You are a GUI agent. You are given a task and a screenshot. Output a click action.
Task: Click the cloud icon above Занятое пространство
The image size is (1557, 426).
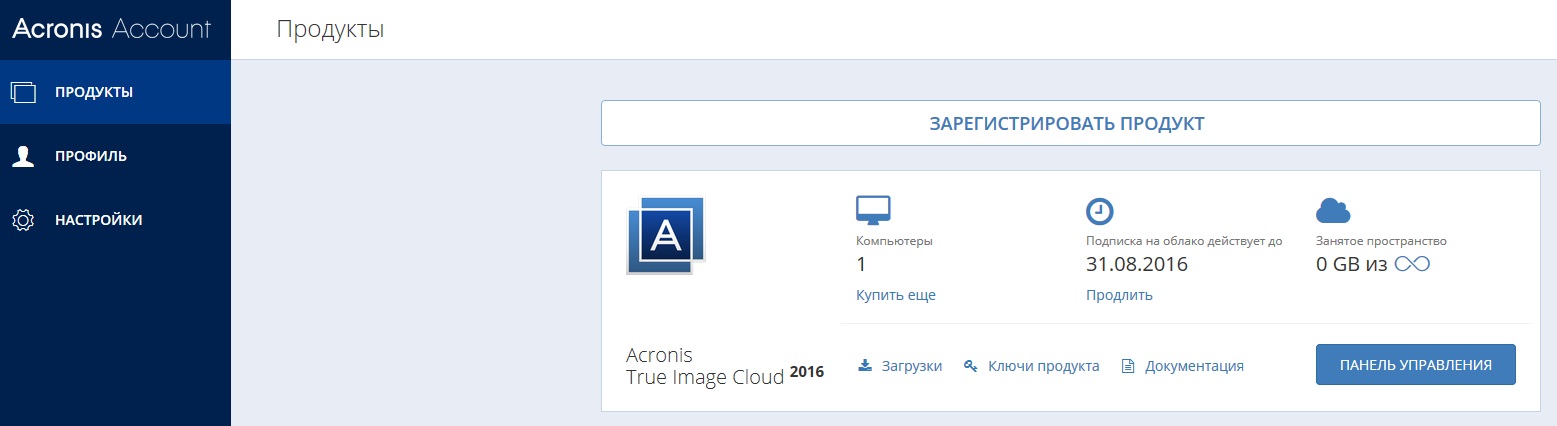[1333, 211]
